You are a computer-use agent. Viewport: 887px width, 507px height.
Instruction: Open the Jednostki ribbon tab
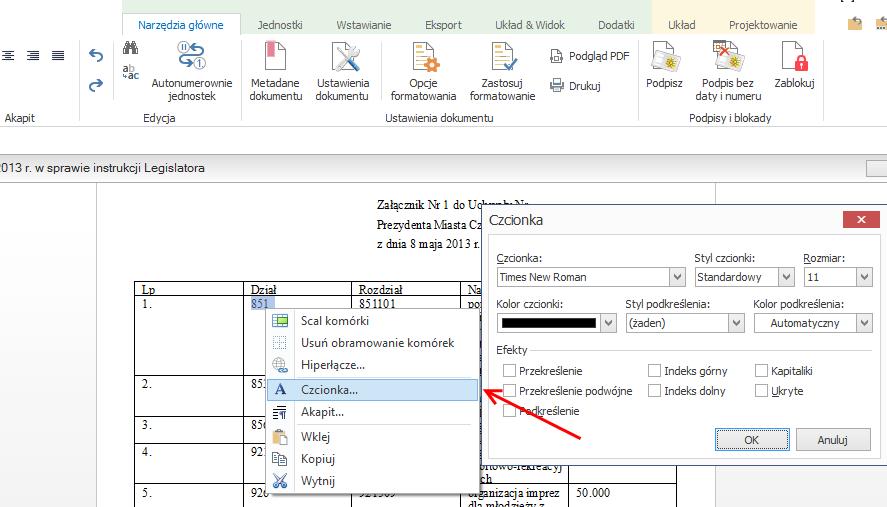[x=280, y=25]
